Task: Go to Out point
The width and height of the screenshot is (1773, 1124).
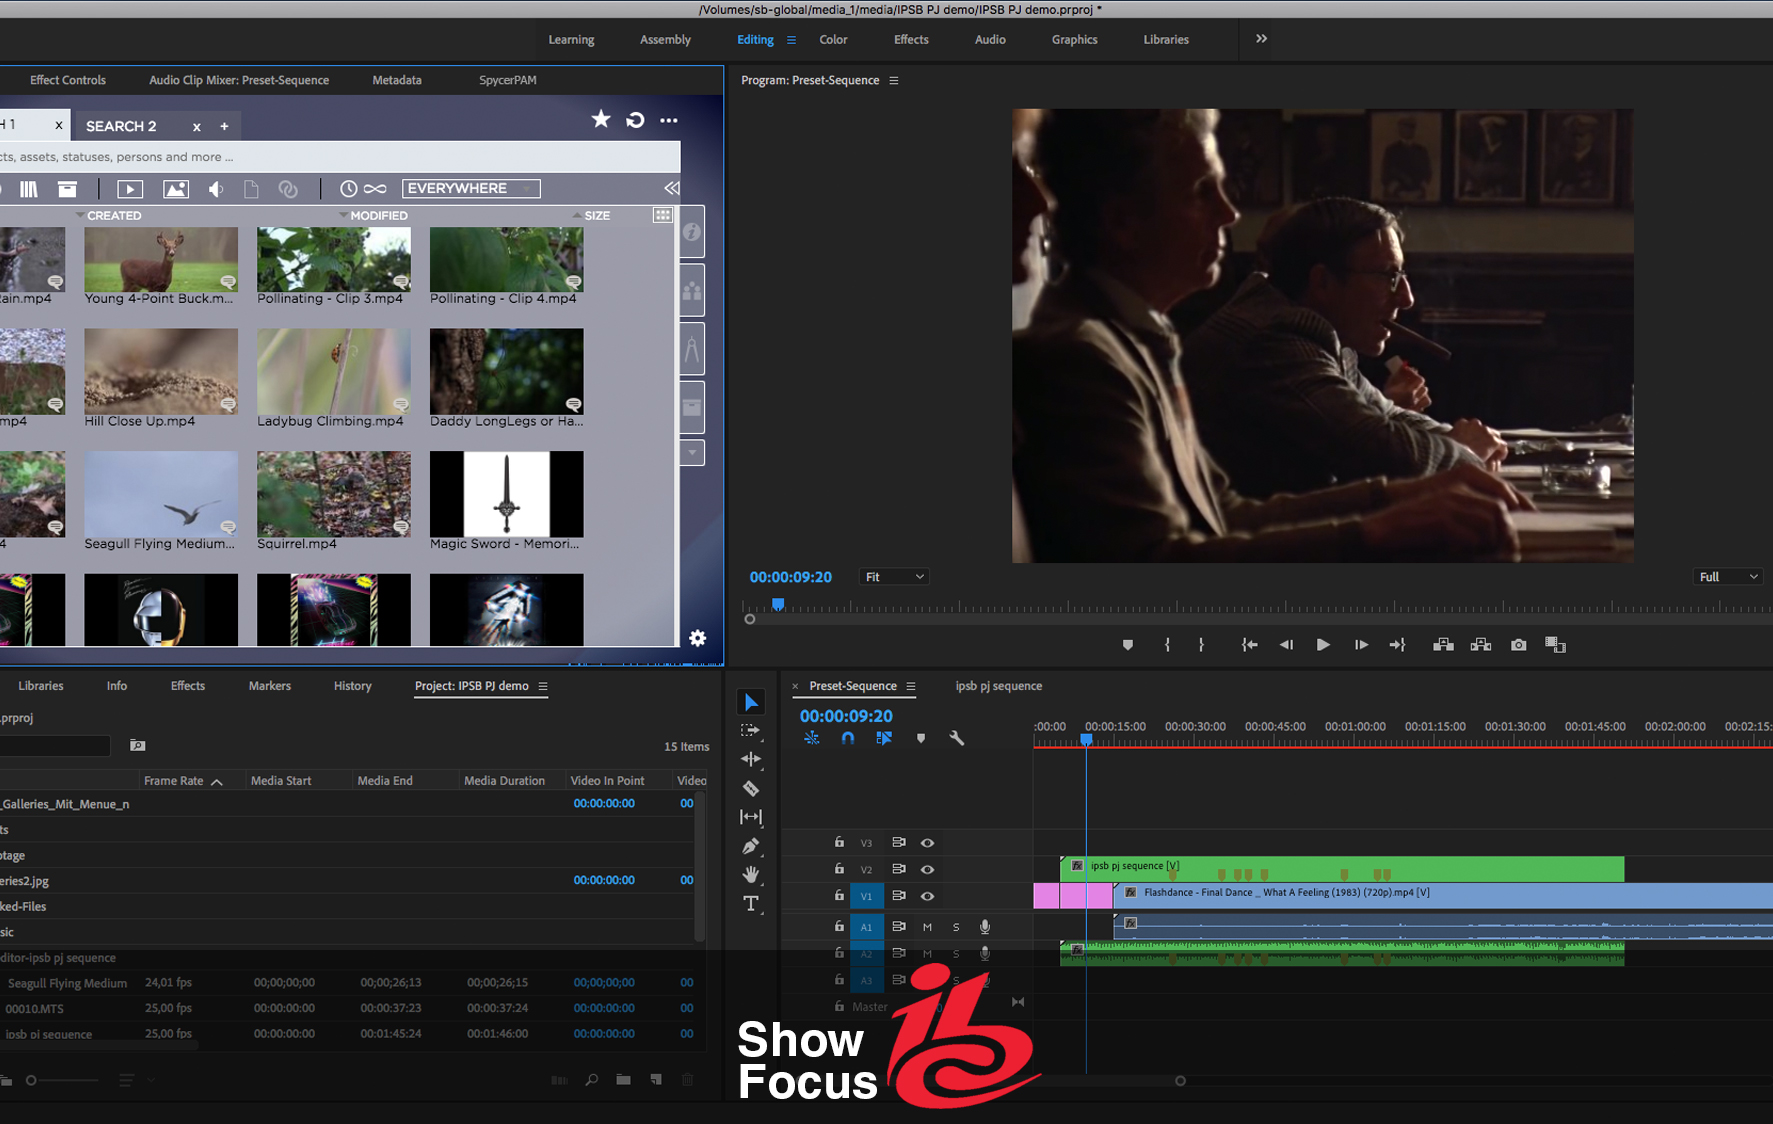Action: tap(1397, 645)
